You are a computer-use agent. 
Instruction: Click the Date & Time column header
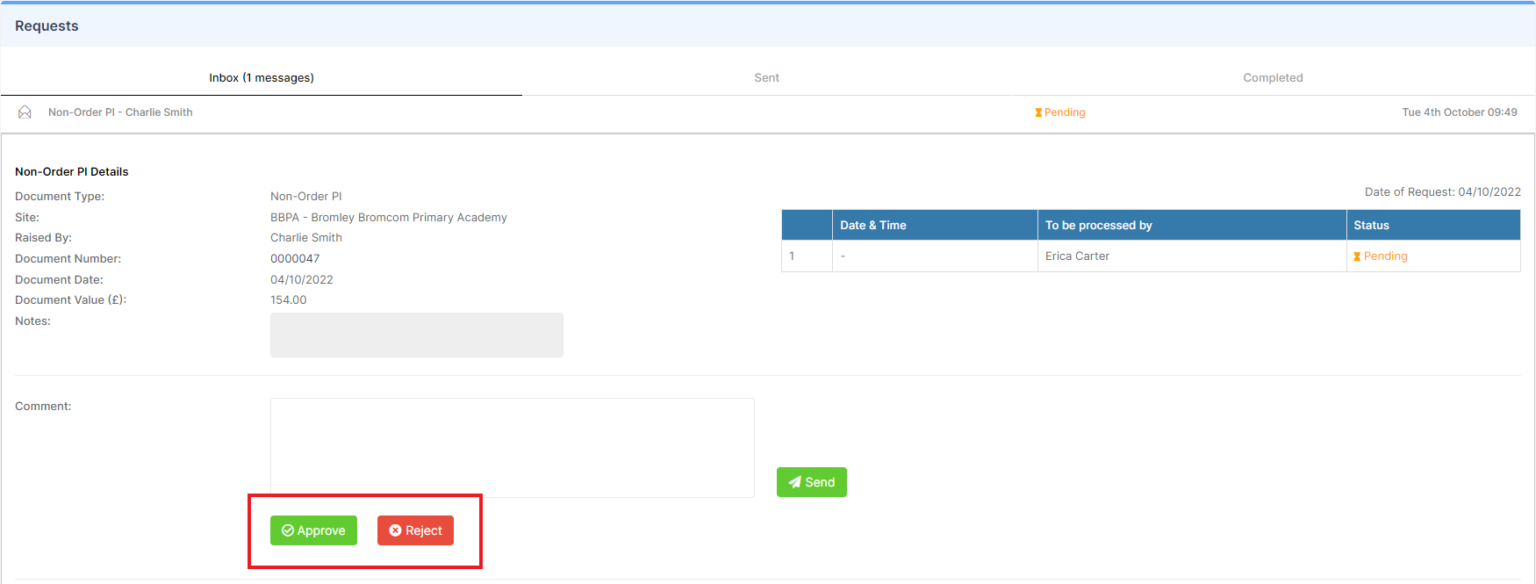click(873, 225)
